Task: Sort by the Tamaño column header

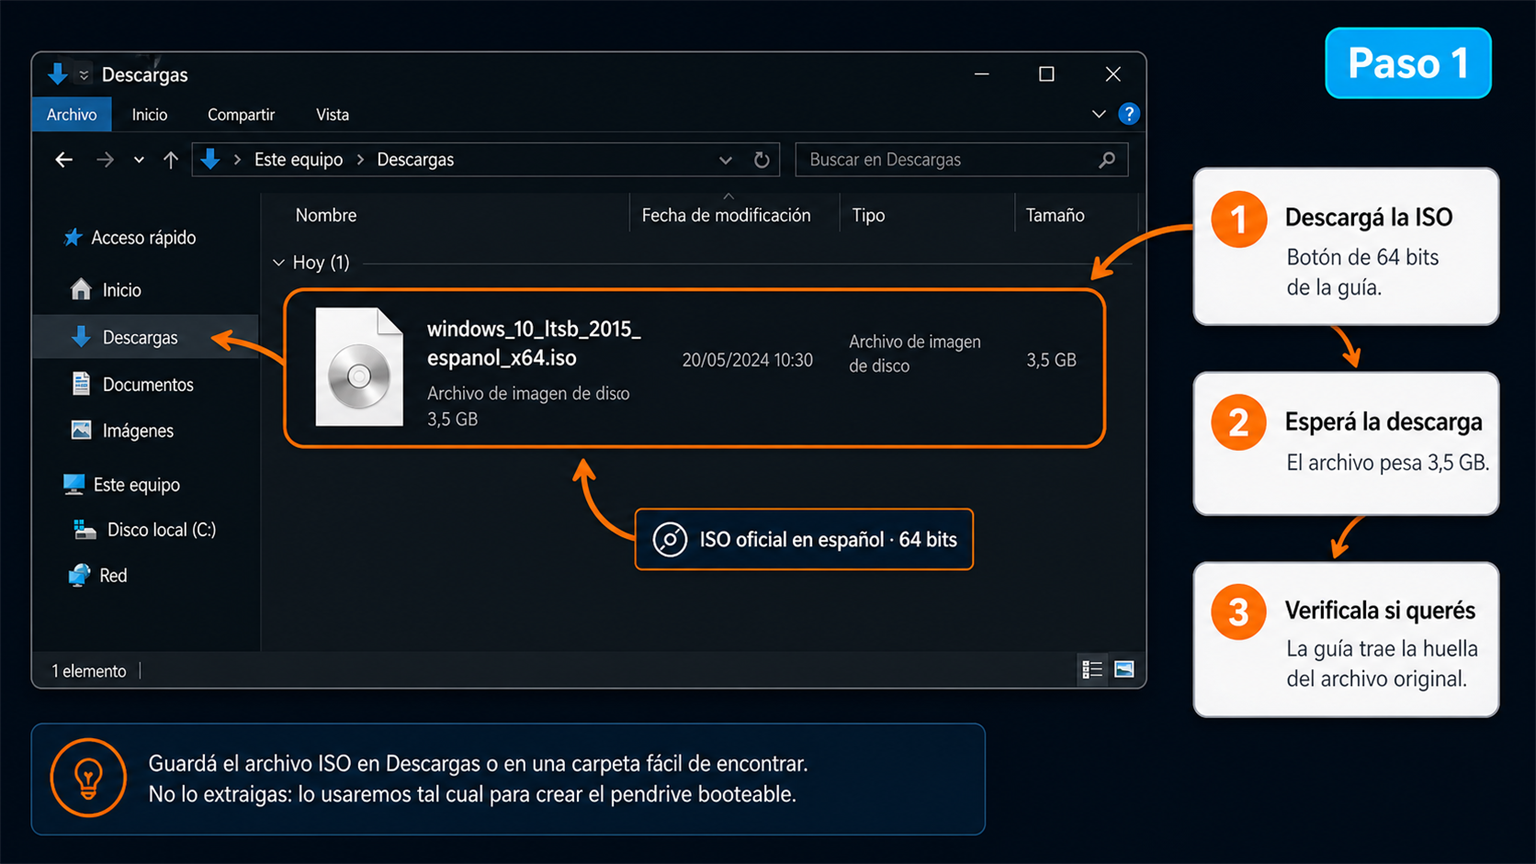Action: [1055, 215]
